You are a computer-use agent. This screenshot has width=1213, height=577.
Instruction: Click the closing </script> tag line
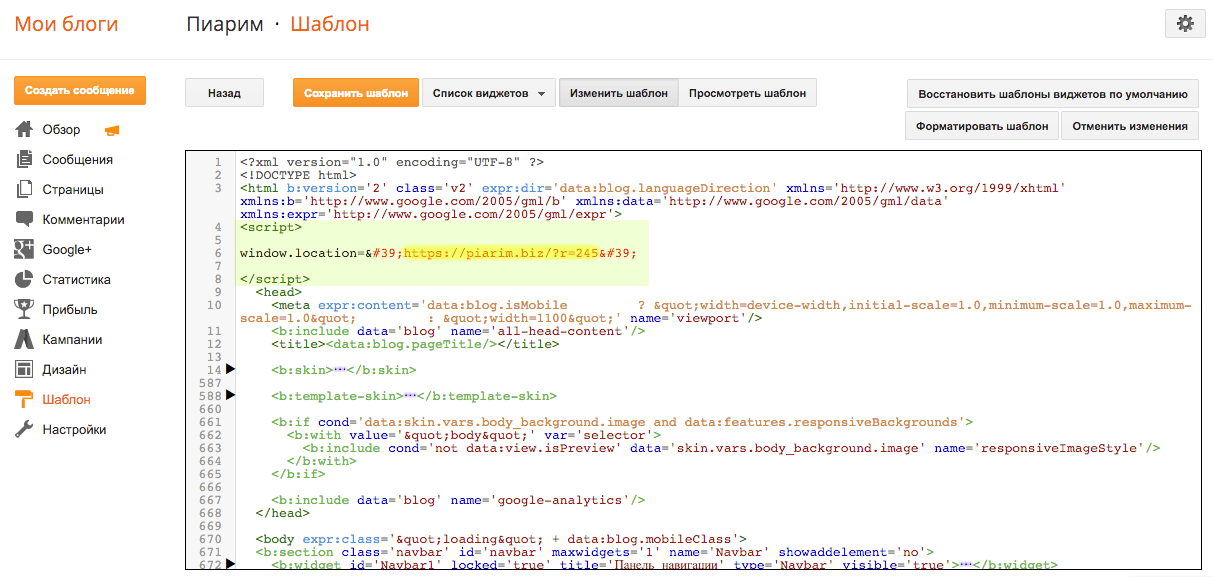pyautogui.click(x=274, y=279)
